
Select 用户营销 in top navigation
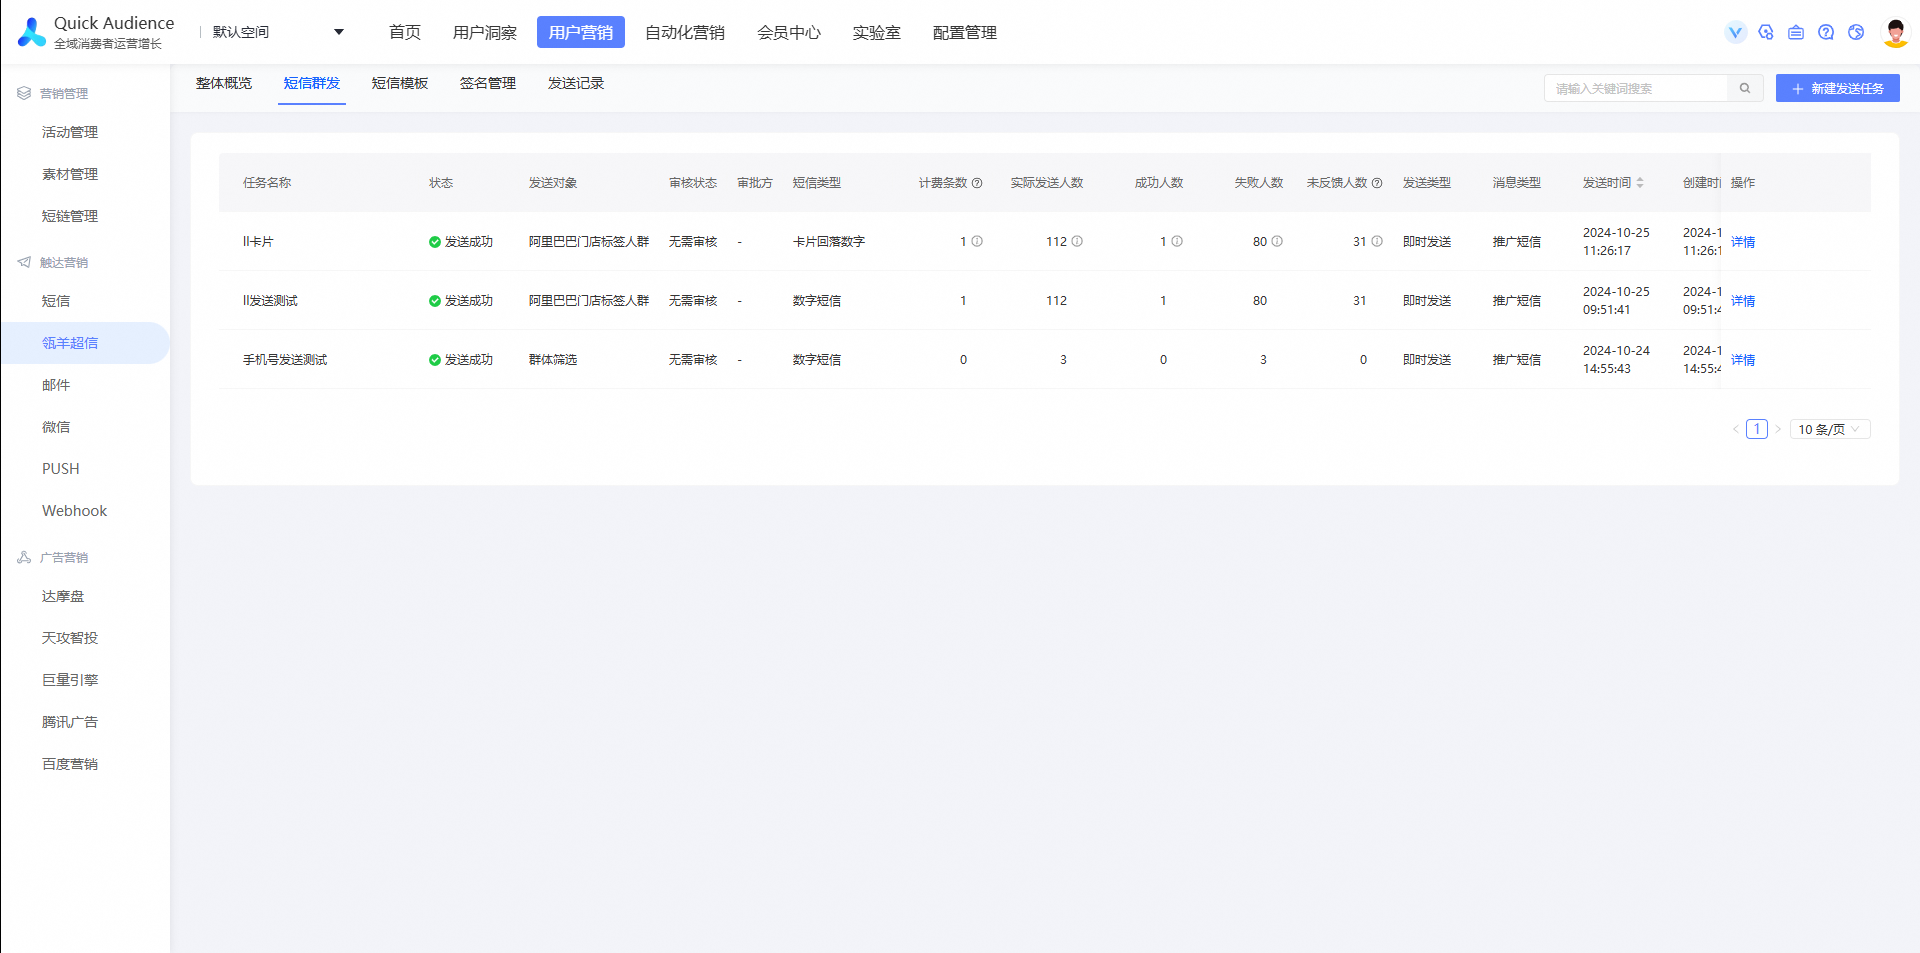tap(581, 32)
